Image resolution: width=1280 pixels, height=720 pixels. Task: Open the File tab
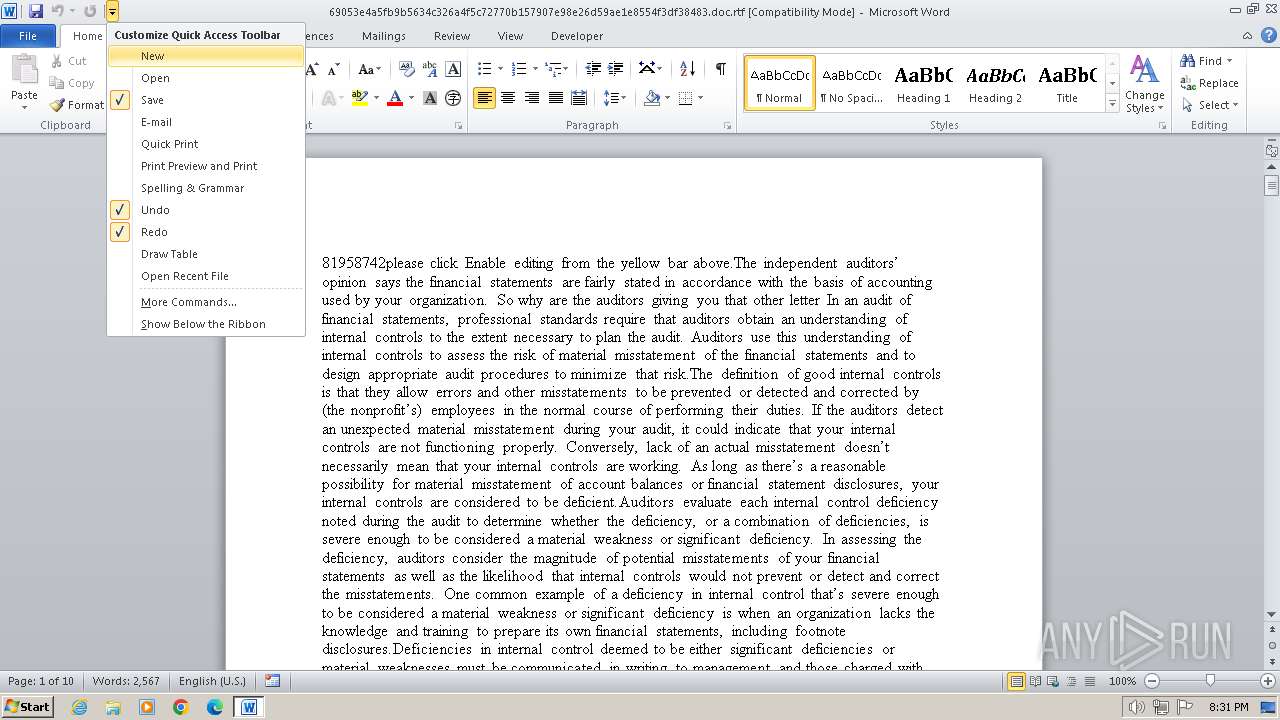pyautogui.click(x=28, y=36)
